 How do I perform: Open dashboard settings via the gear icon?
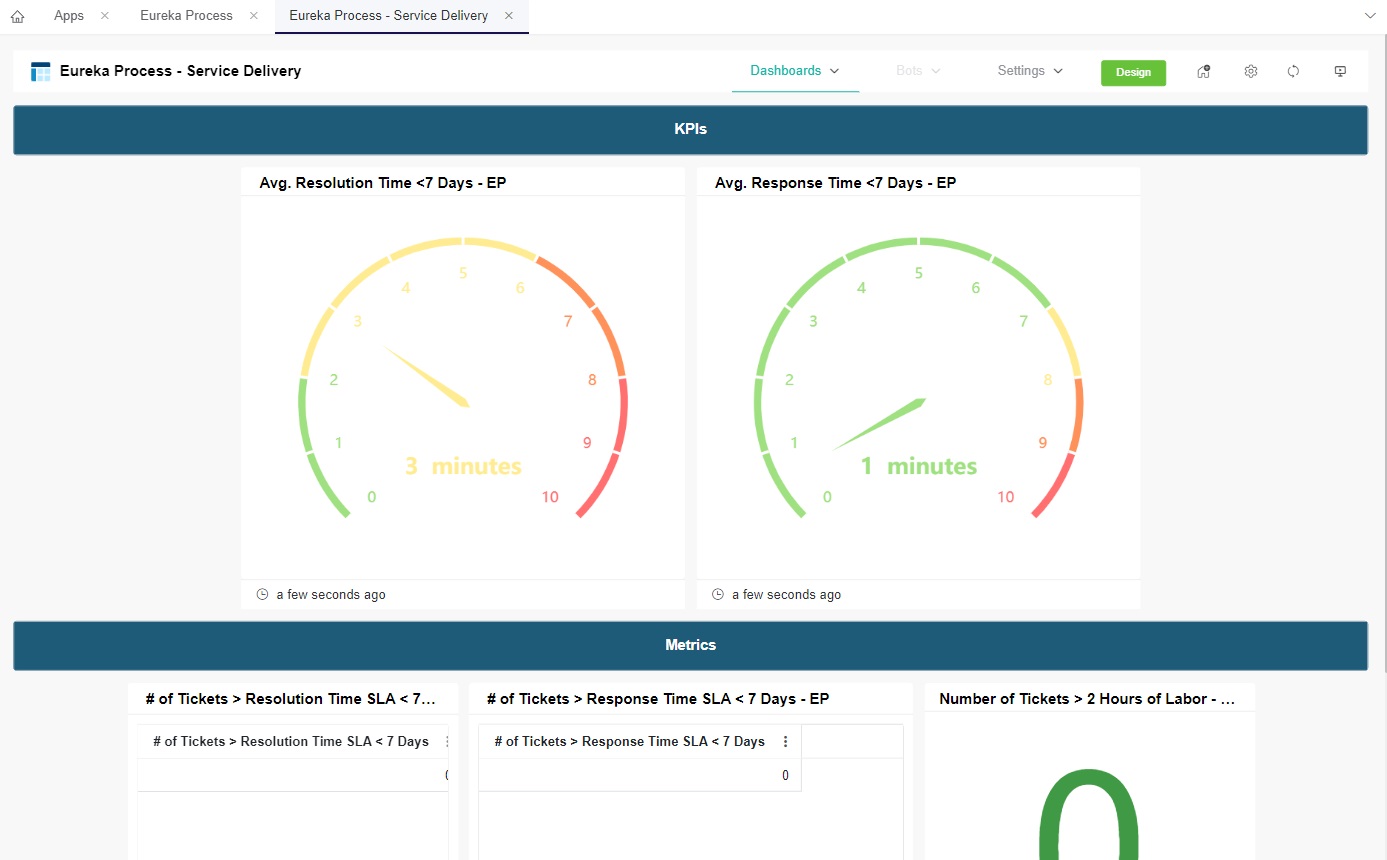1250,71
